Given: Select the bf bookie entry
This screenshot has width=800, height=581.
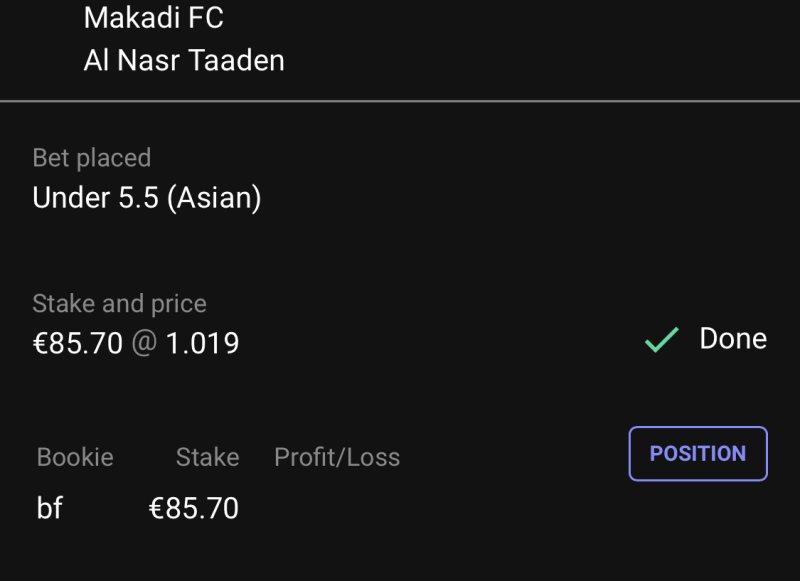Looking at the screenshot, I should coord(50,509).
